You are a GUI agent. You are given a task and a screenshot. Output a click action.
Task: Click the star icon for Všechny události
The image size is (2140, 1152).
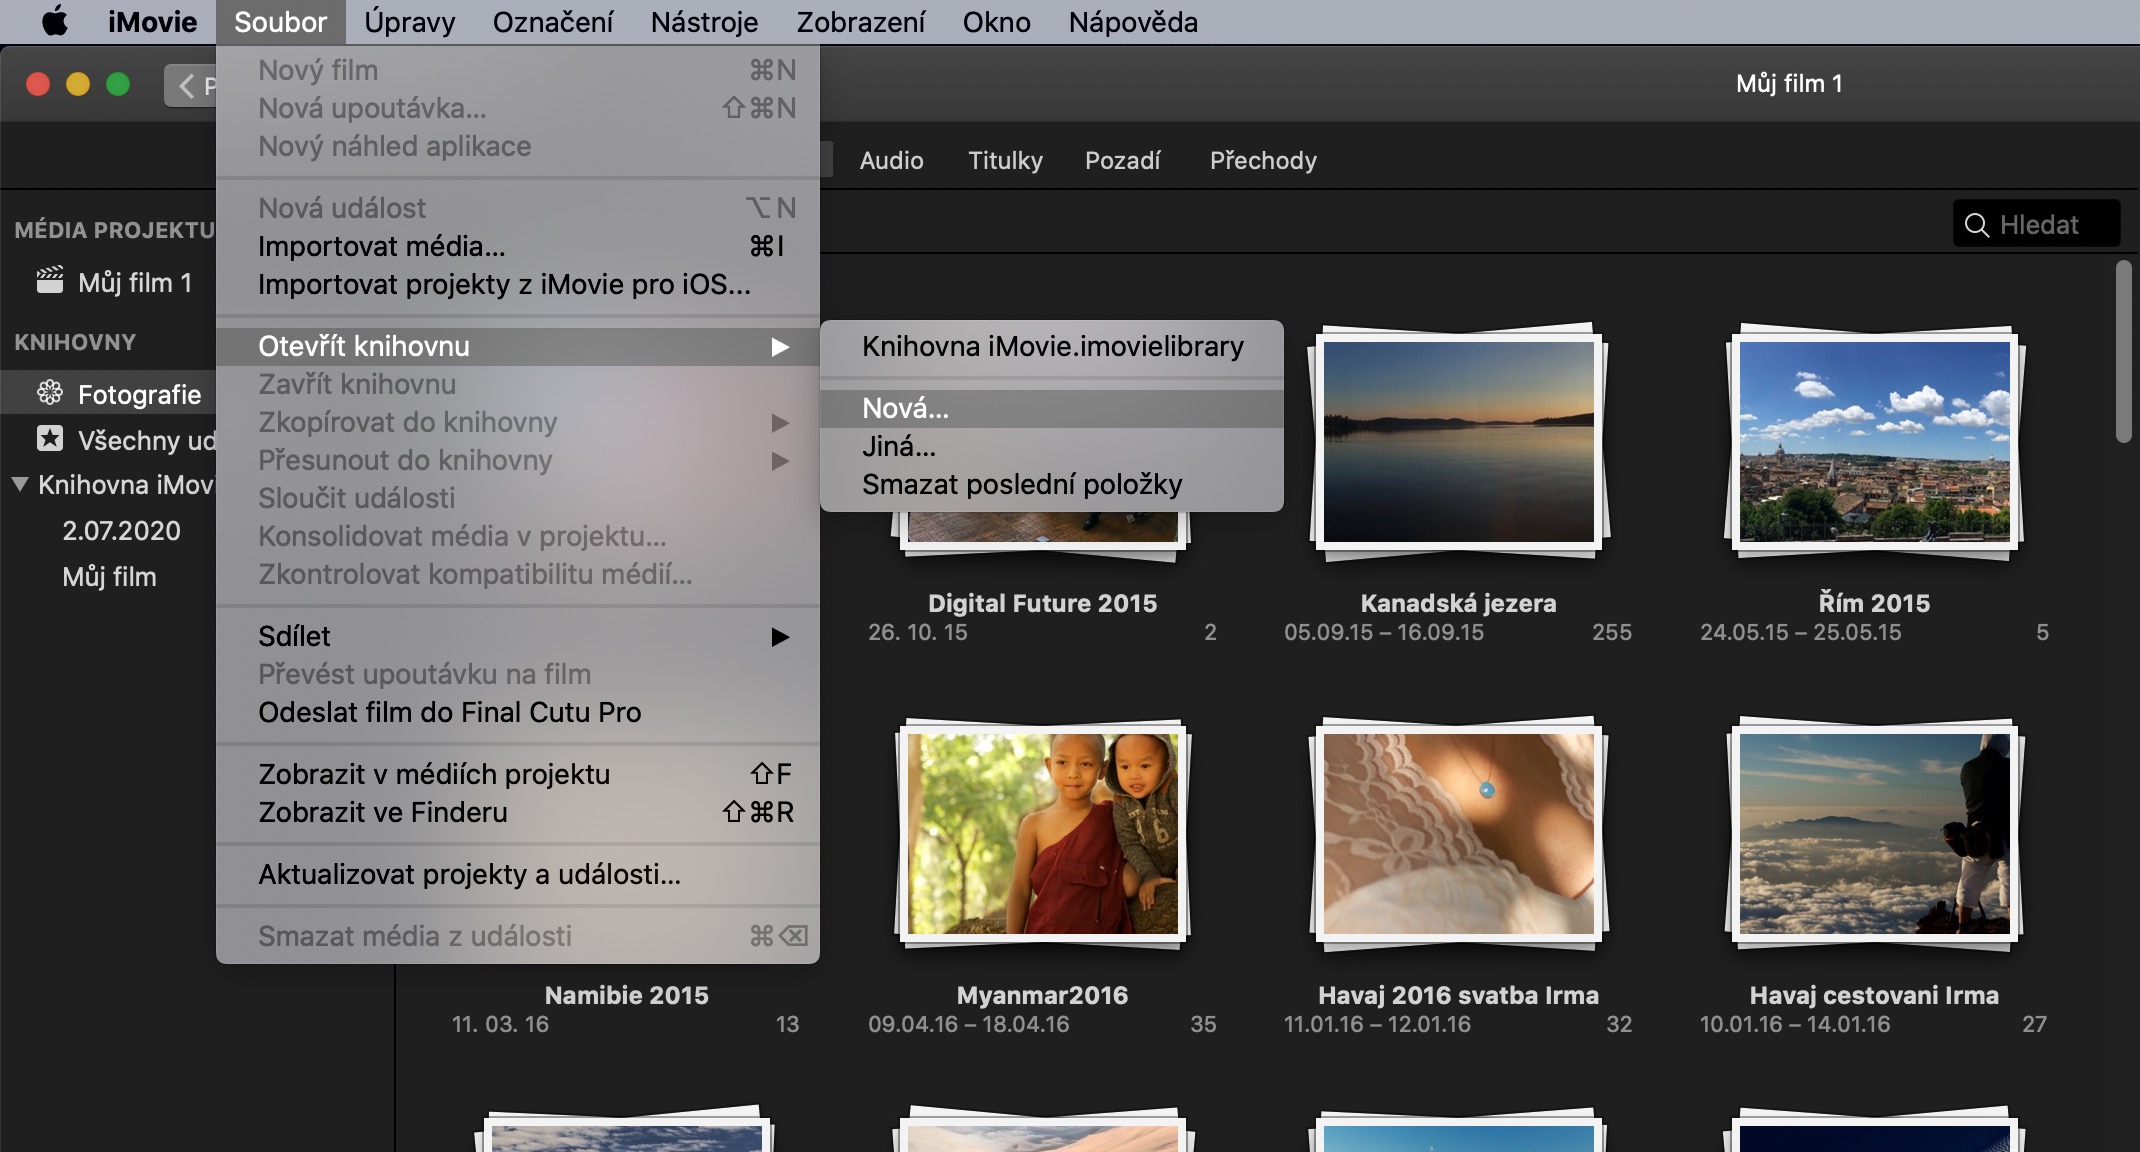pos(50,439)
